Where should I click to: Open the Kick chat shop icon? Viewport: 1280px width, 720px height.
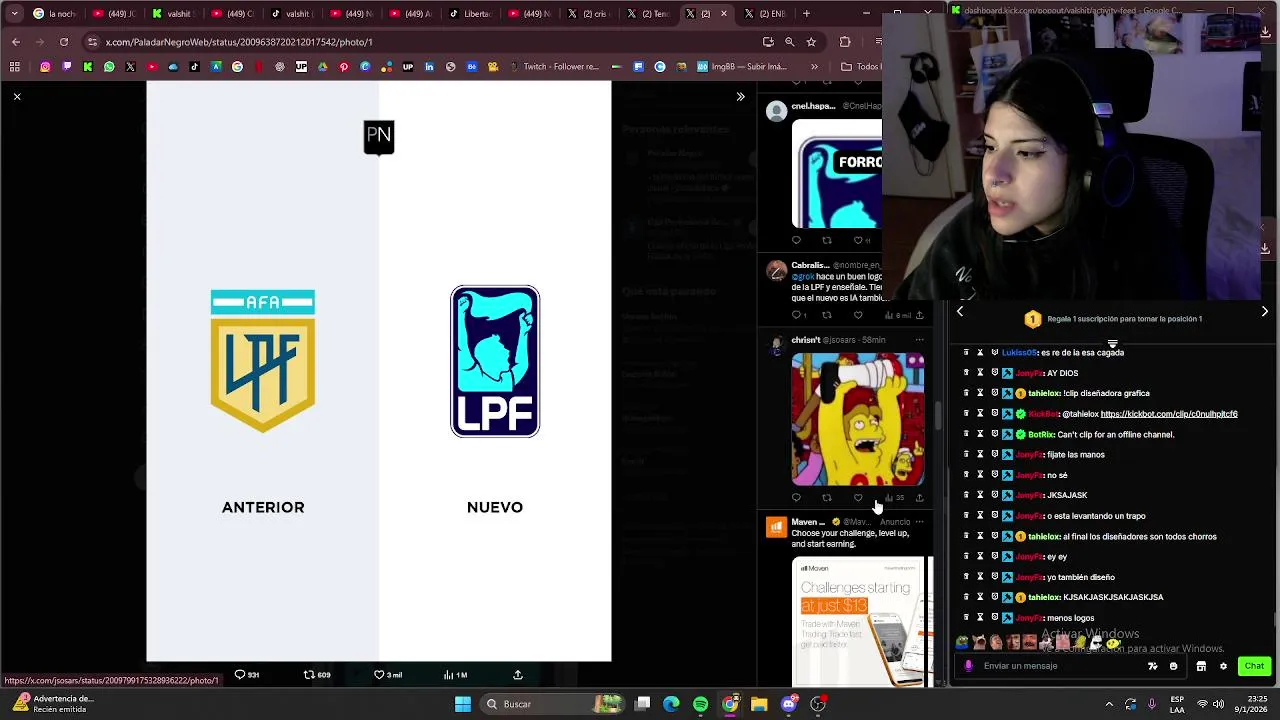(x=1201, y=666)
